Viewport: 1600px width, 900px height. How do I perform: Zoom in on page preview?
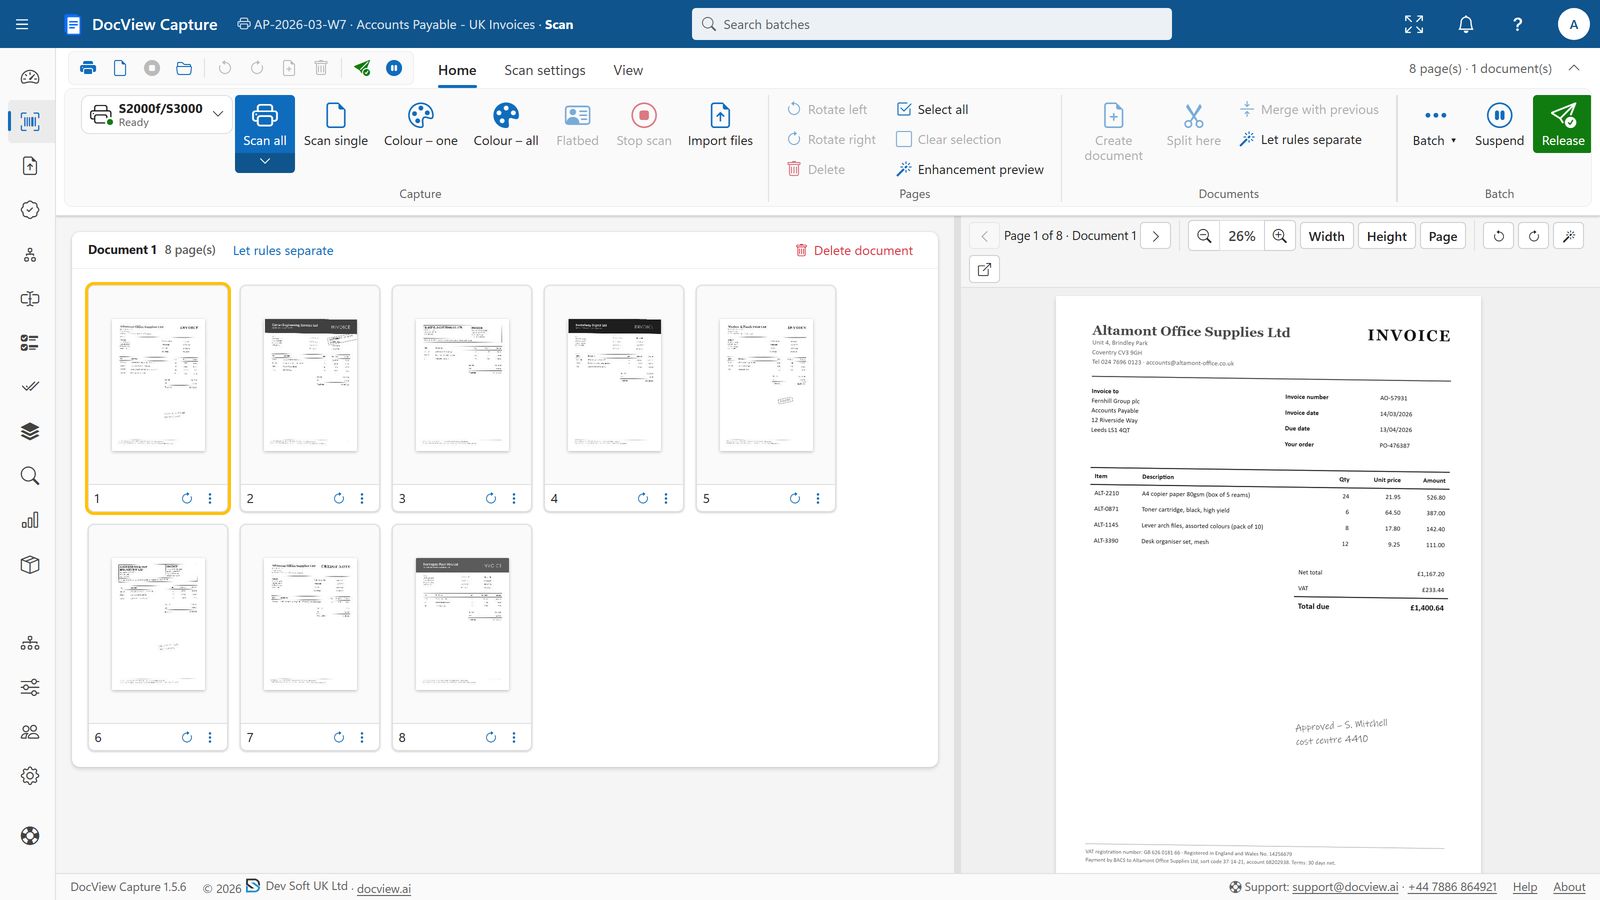(1280, 236)
